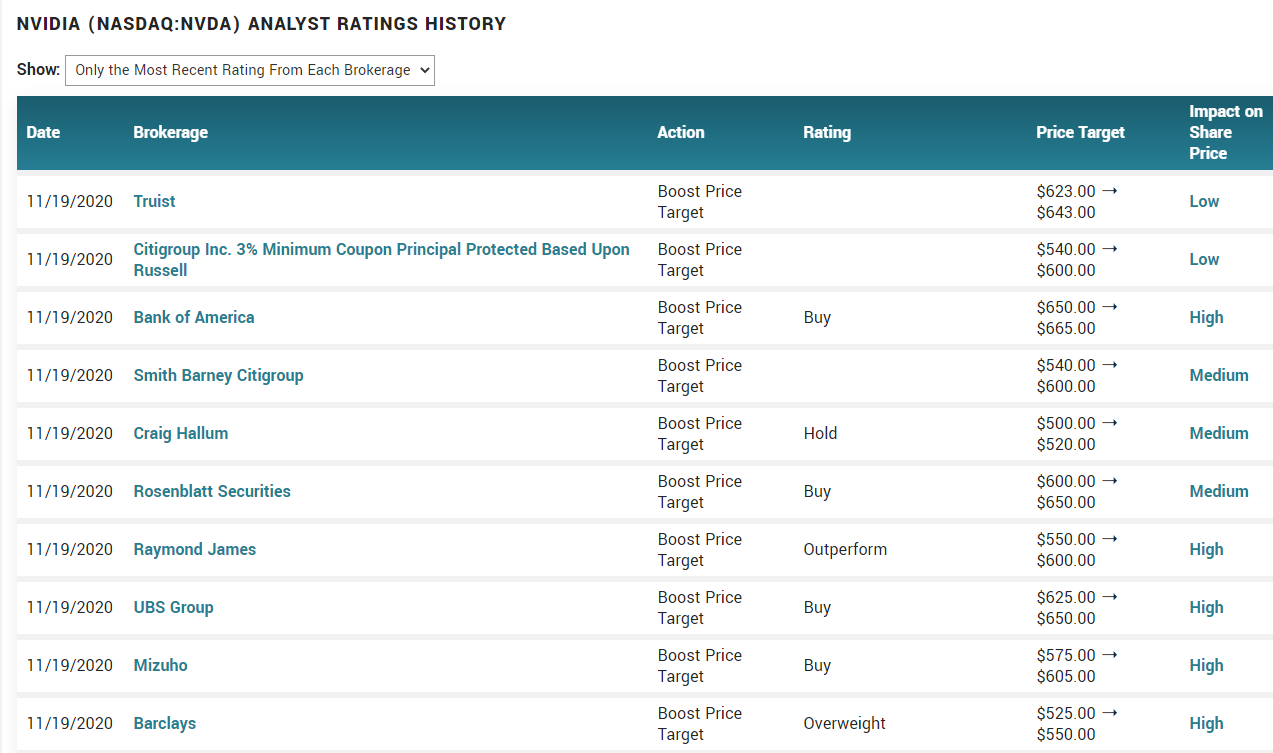Open the Truist brokerage link
This screenshot has width=1273, height=753.
coord(154,201)
